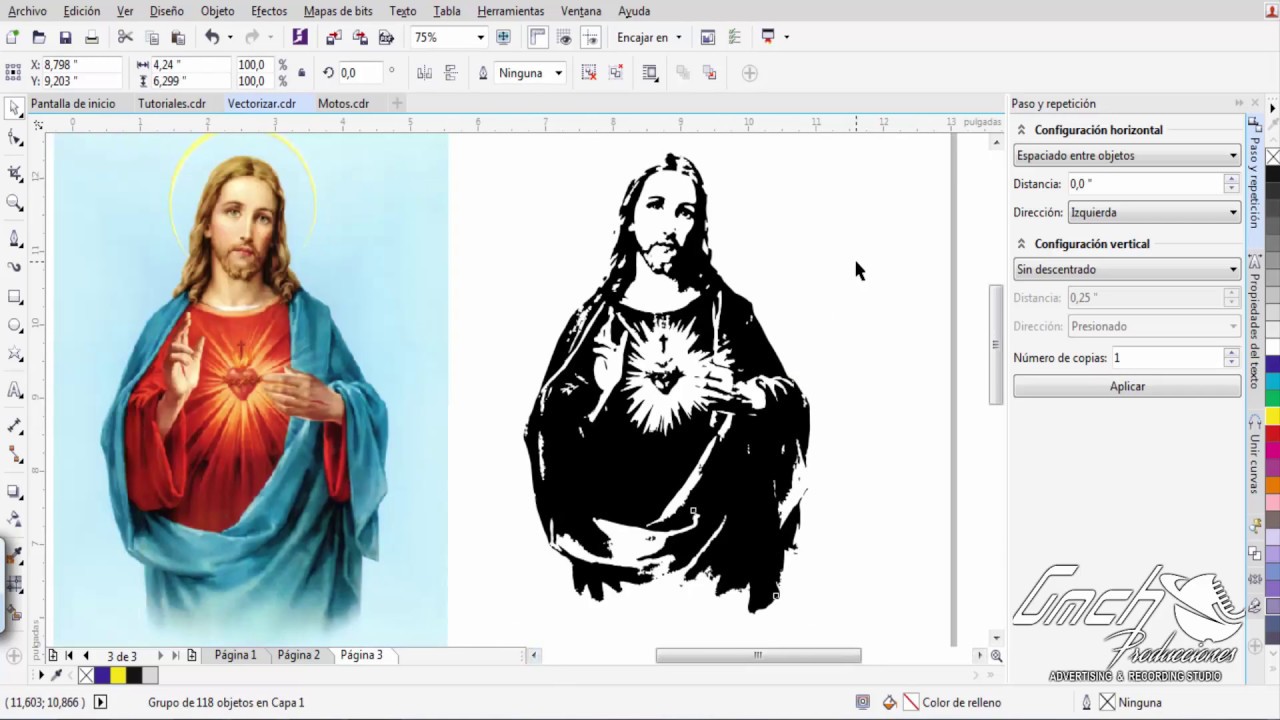Open the Pantalla de inicio tab

click(73, 103)
